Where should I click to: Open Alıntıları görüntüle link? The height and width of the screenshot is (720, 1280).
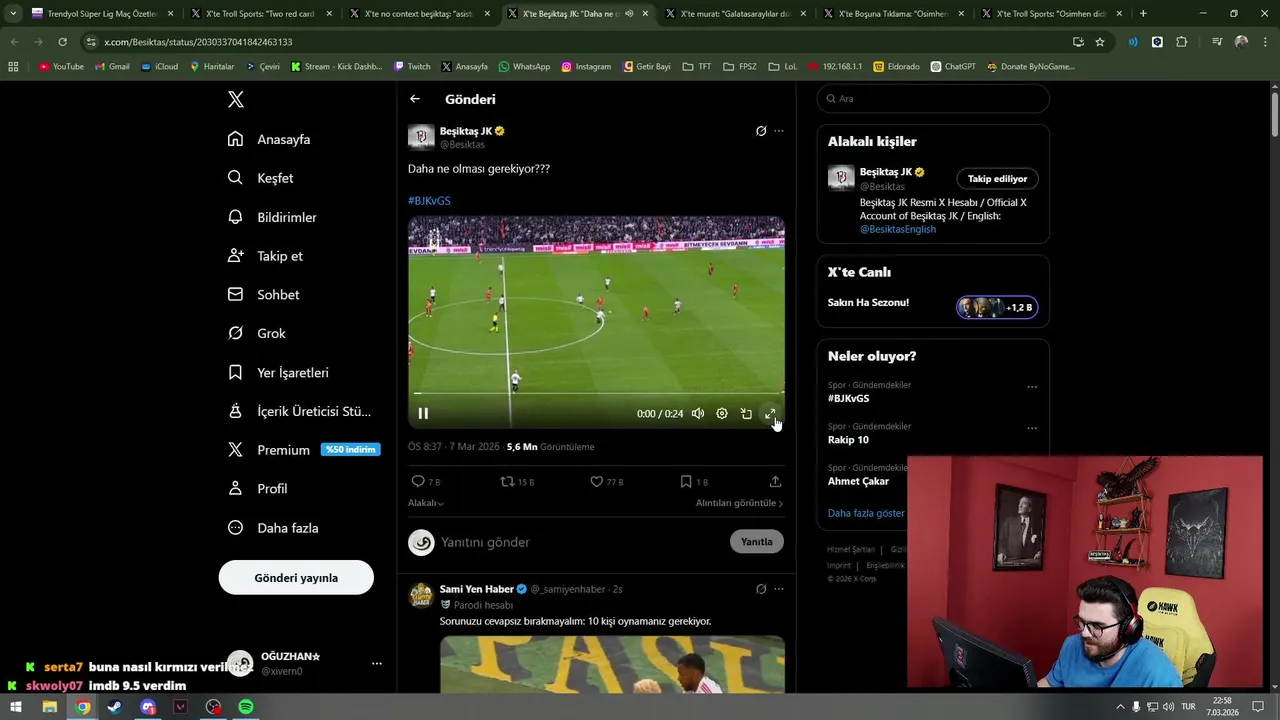pyautogui.click(x=739, y=503)
